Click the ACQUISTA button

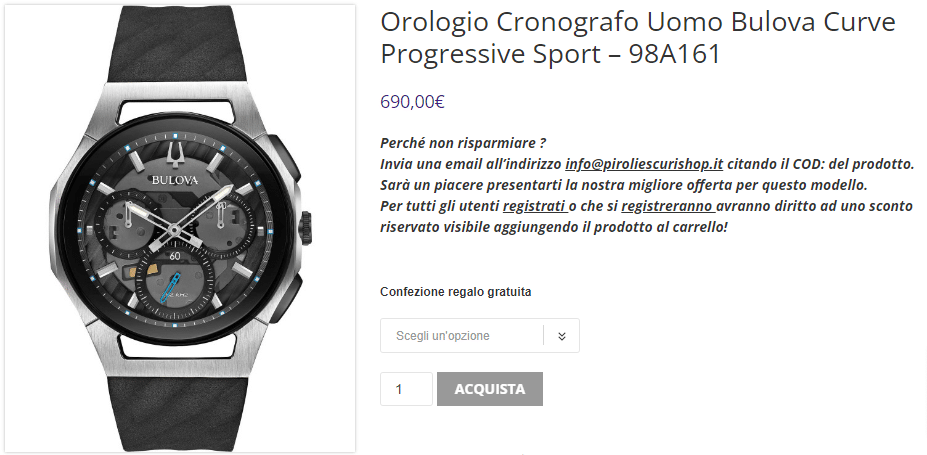pos(490,389)
